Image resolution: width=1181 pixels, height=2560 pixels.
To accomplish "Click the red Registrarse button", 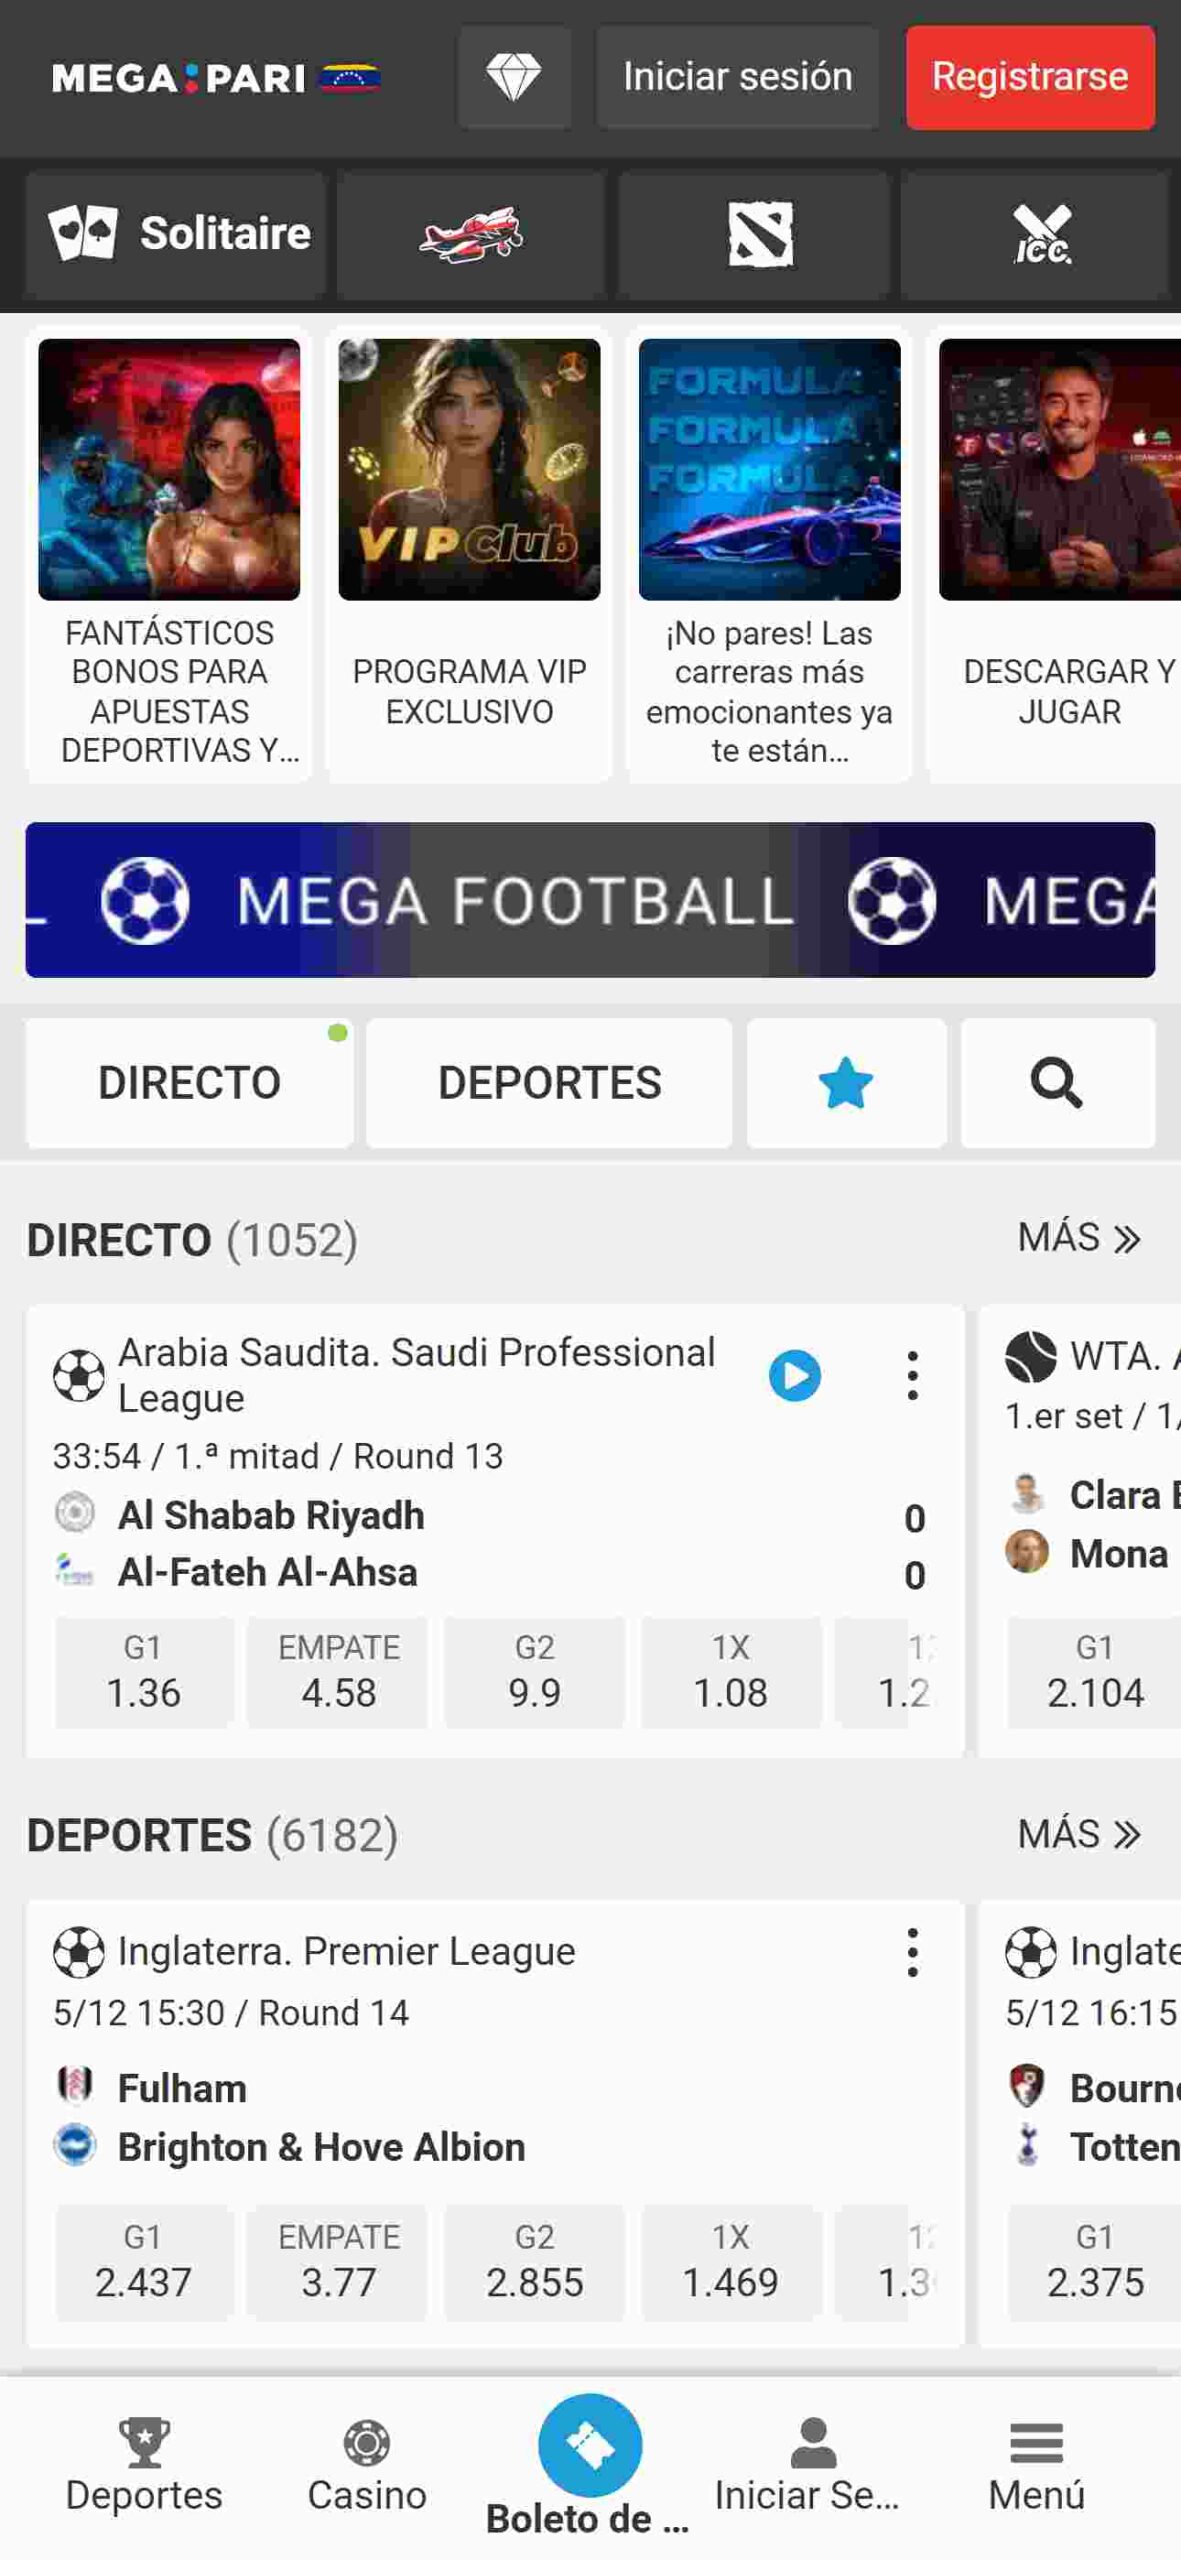I will click(1029, 77).
